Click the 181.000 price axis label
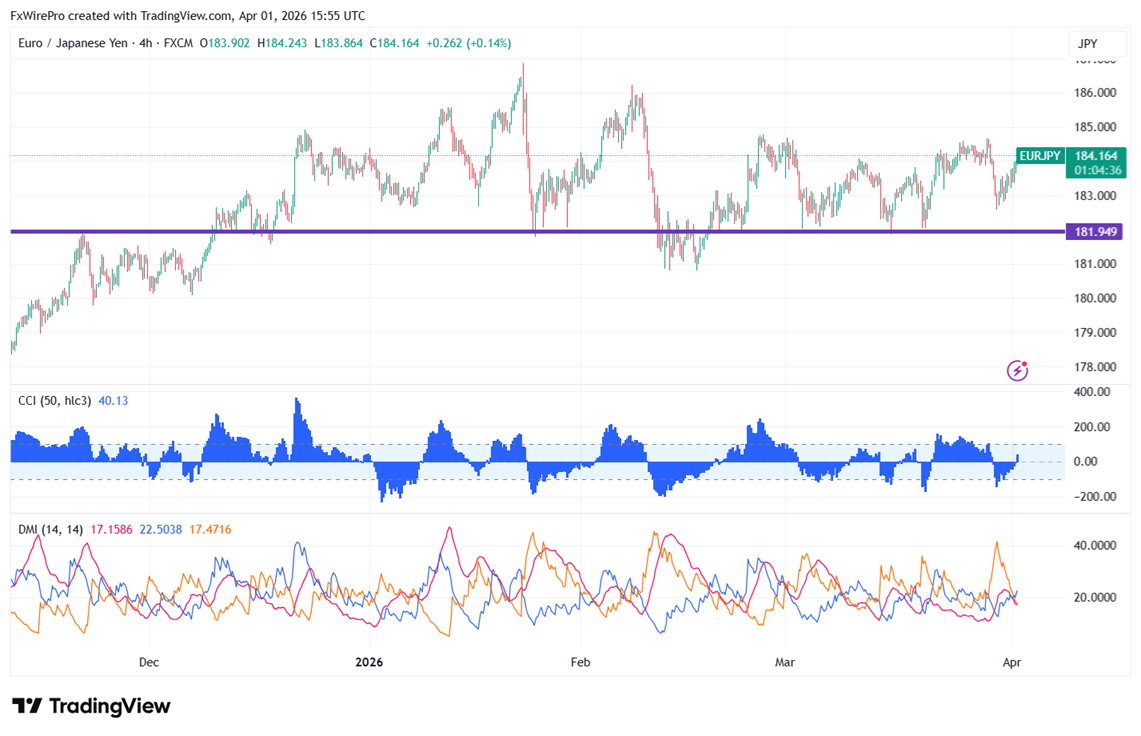1141x736 pixels. pos(1095,264)
